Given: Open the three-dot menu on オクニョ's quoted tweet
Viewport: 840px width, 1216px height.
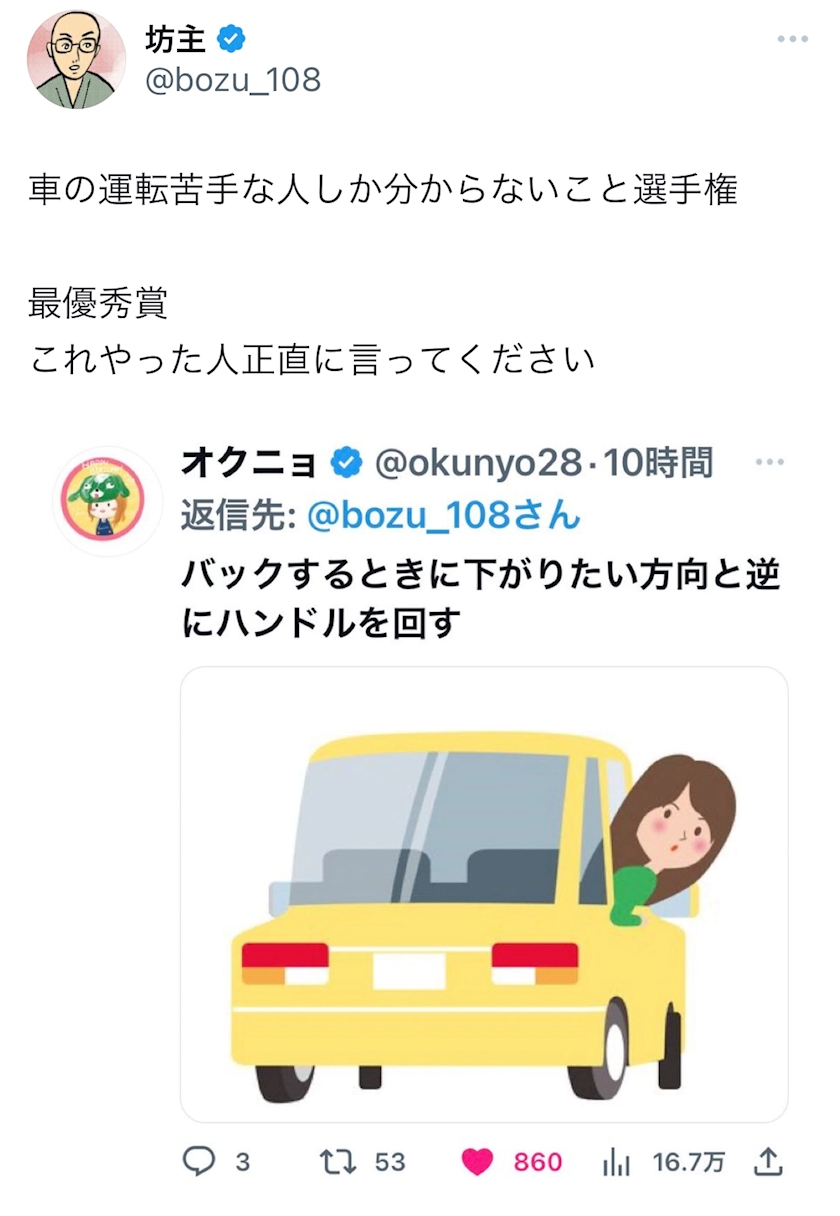Looking at the screenshot, I should point(769,462).
